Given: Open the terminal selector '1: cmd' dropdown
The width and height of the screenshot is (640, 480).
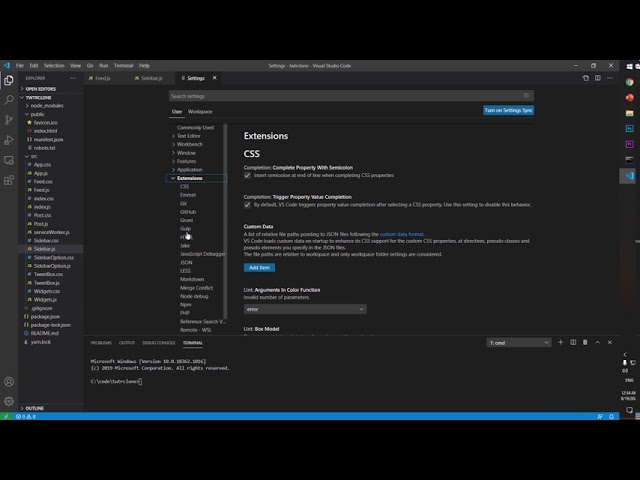Looking at the screenshot, I should 519,343.
